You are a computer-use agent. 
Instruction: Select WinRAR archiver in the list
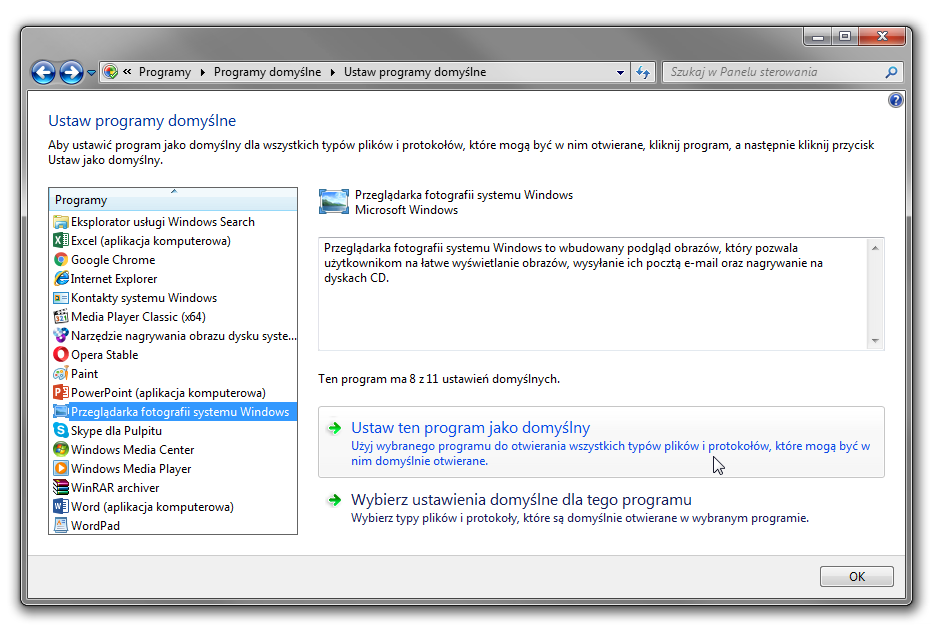point(173,488)
